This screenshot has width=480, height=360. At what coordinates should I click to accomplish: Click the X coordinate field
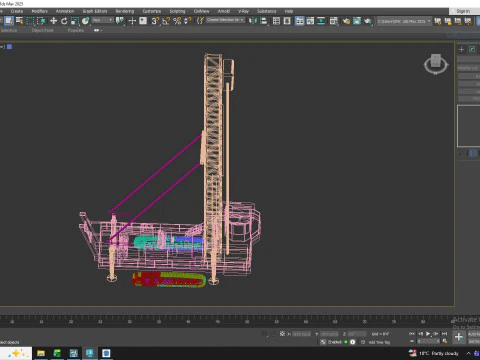coord(302,334)
